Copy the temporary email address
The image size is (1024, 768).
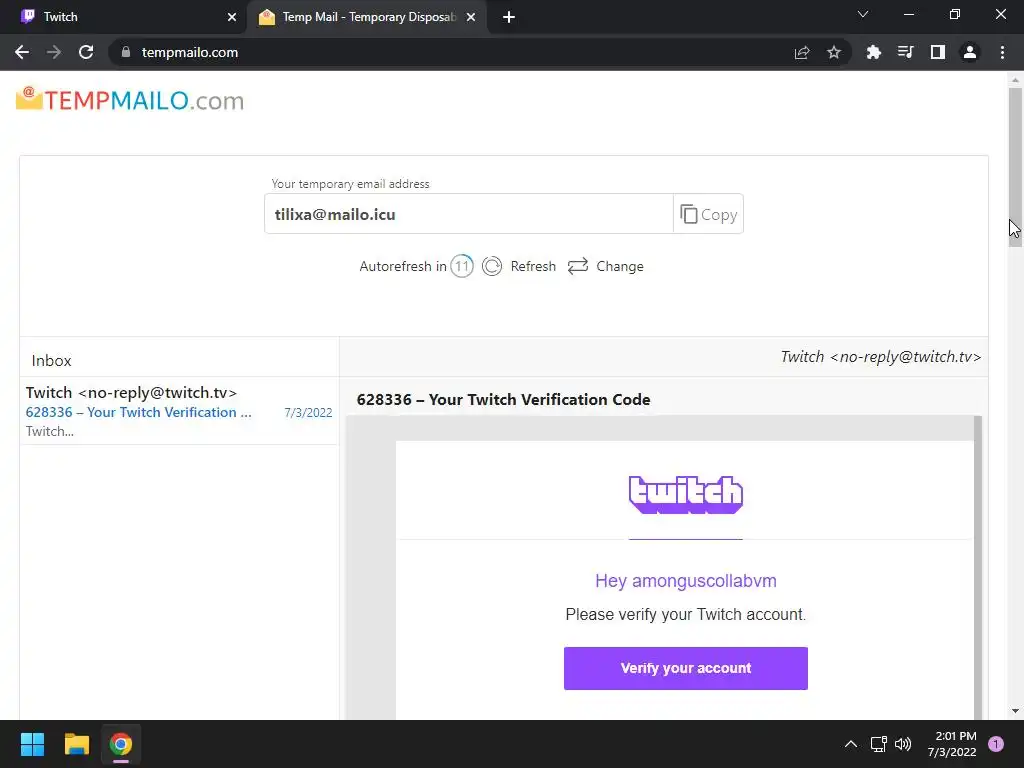pos(709,214)
